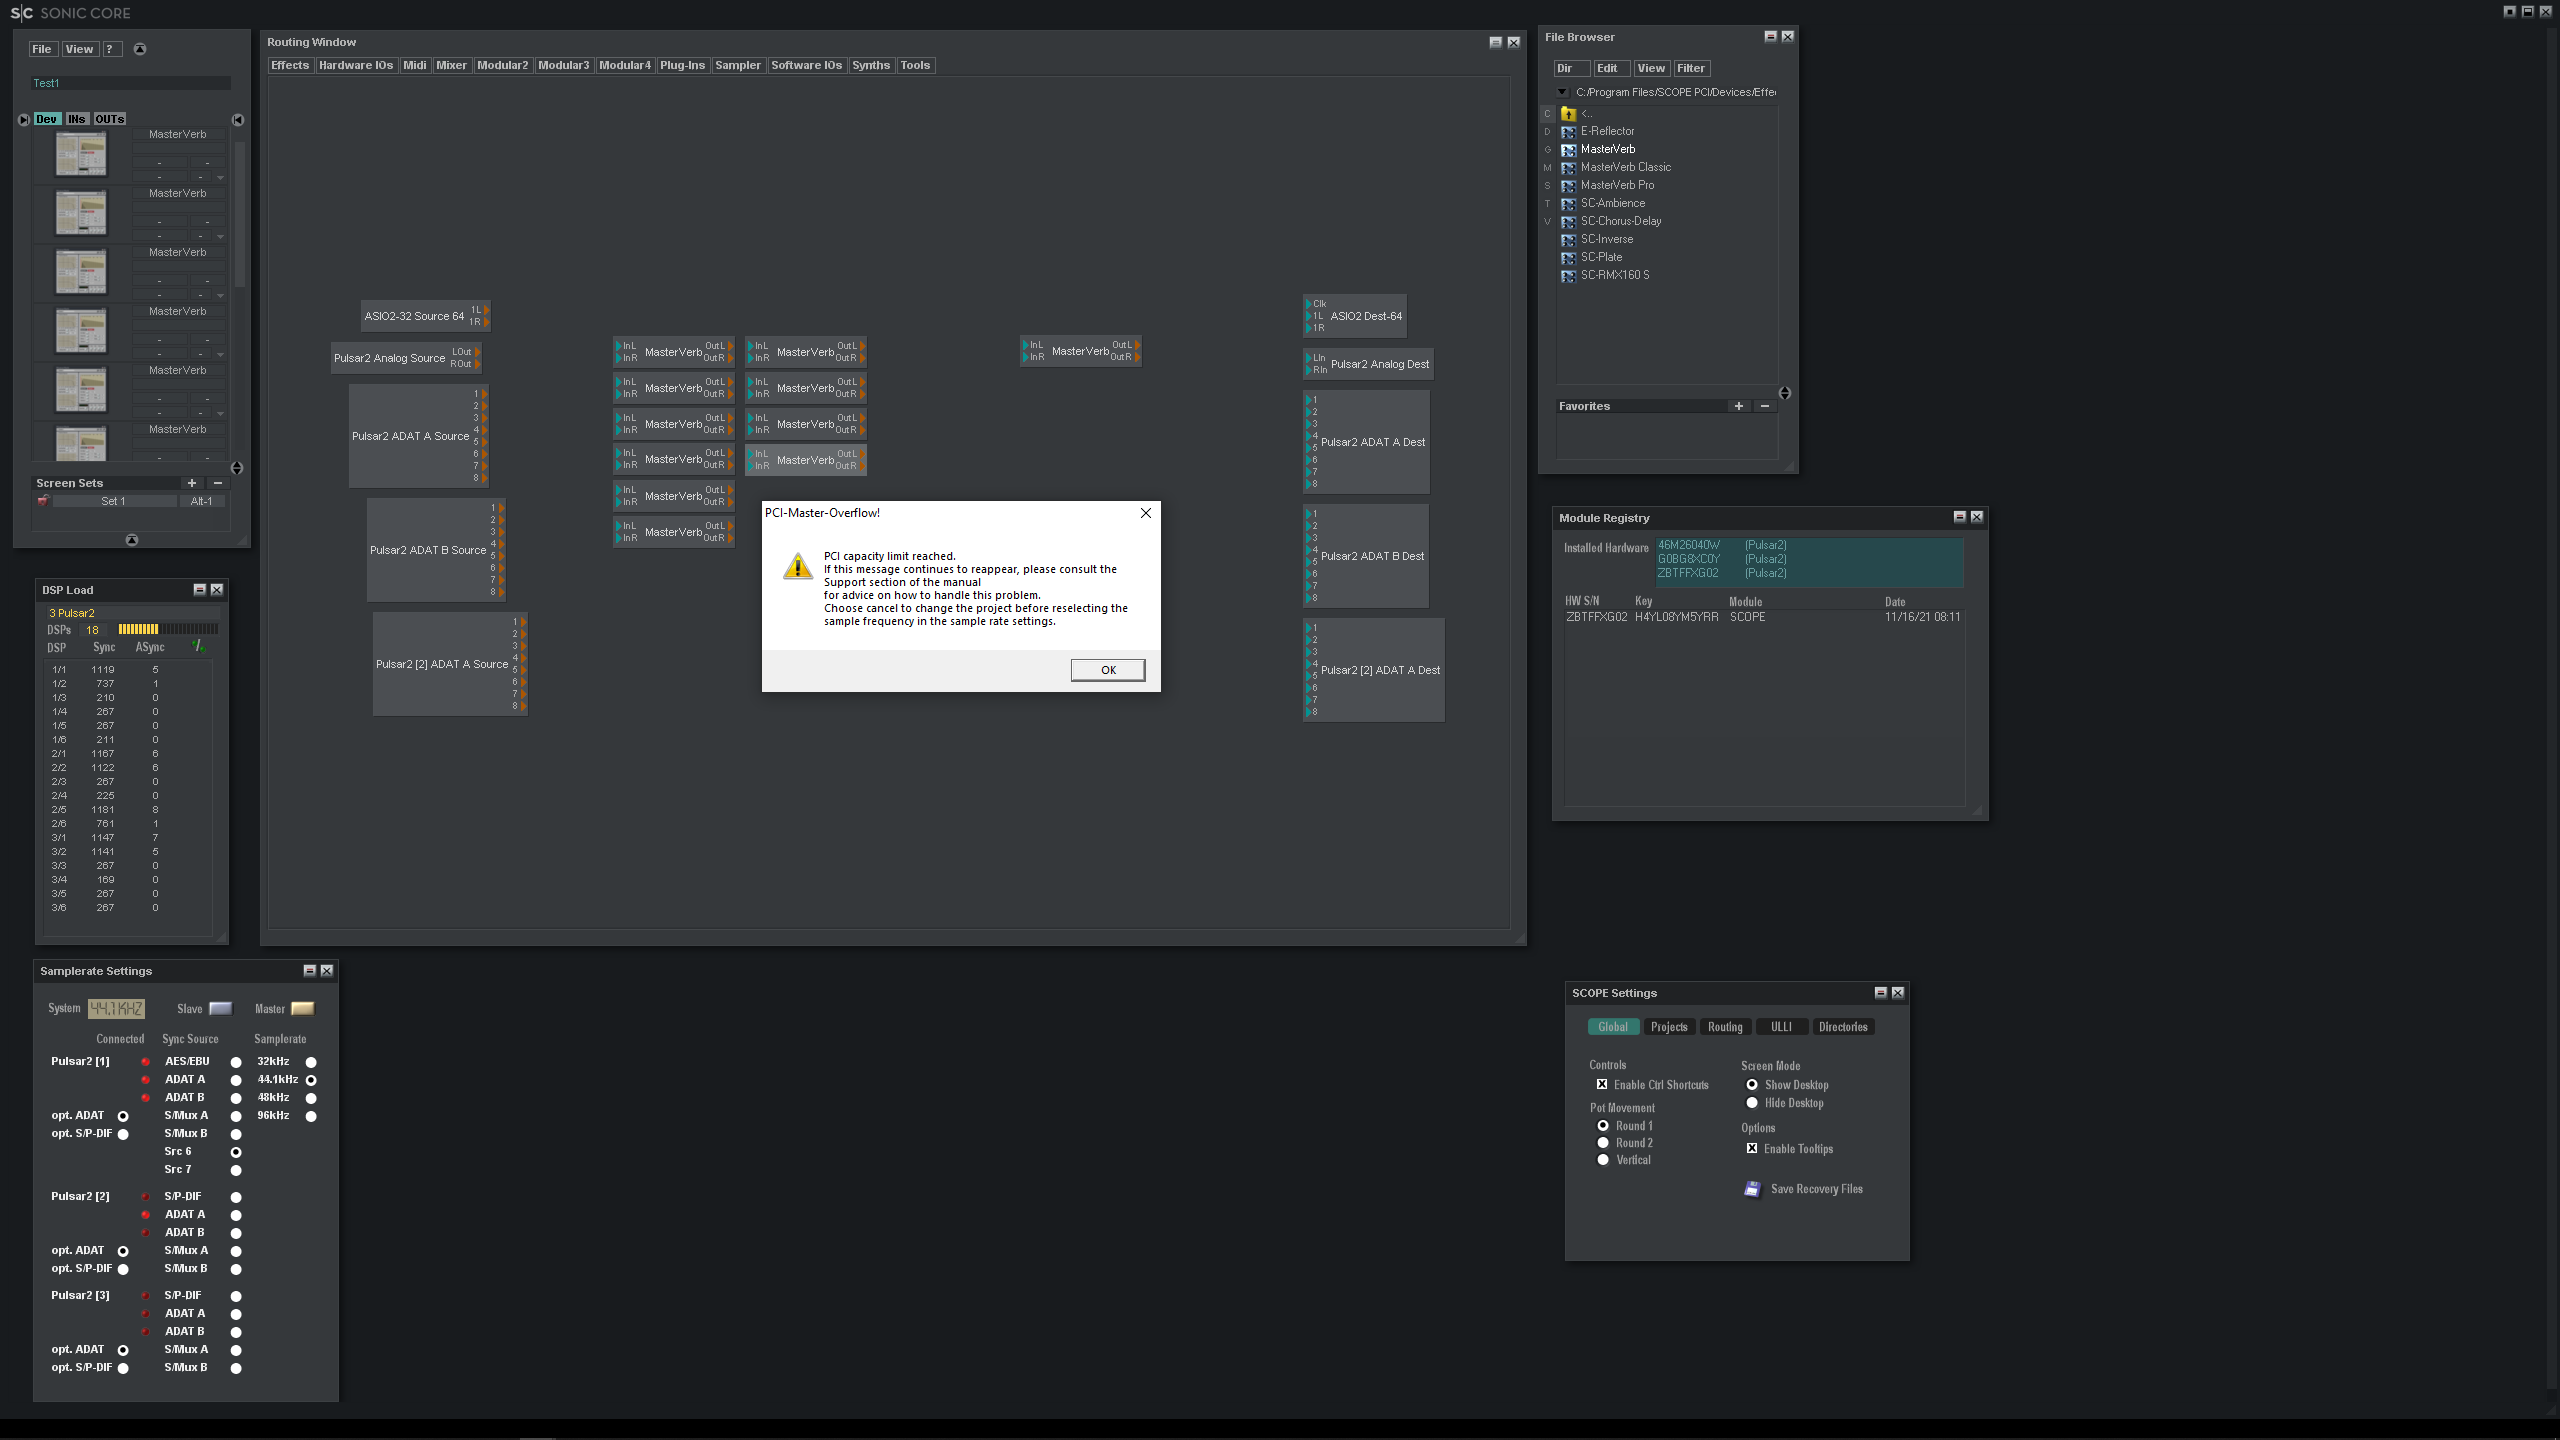Select the 48kHz samplerate radio button
Image resolution: width=2560 pixels, height=1440 pixels.
click(x=311, y=1098)
